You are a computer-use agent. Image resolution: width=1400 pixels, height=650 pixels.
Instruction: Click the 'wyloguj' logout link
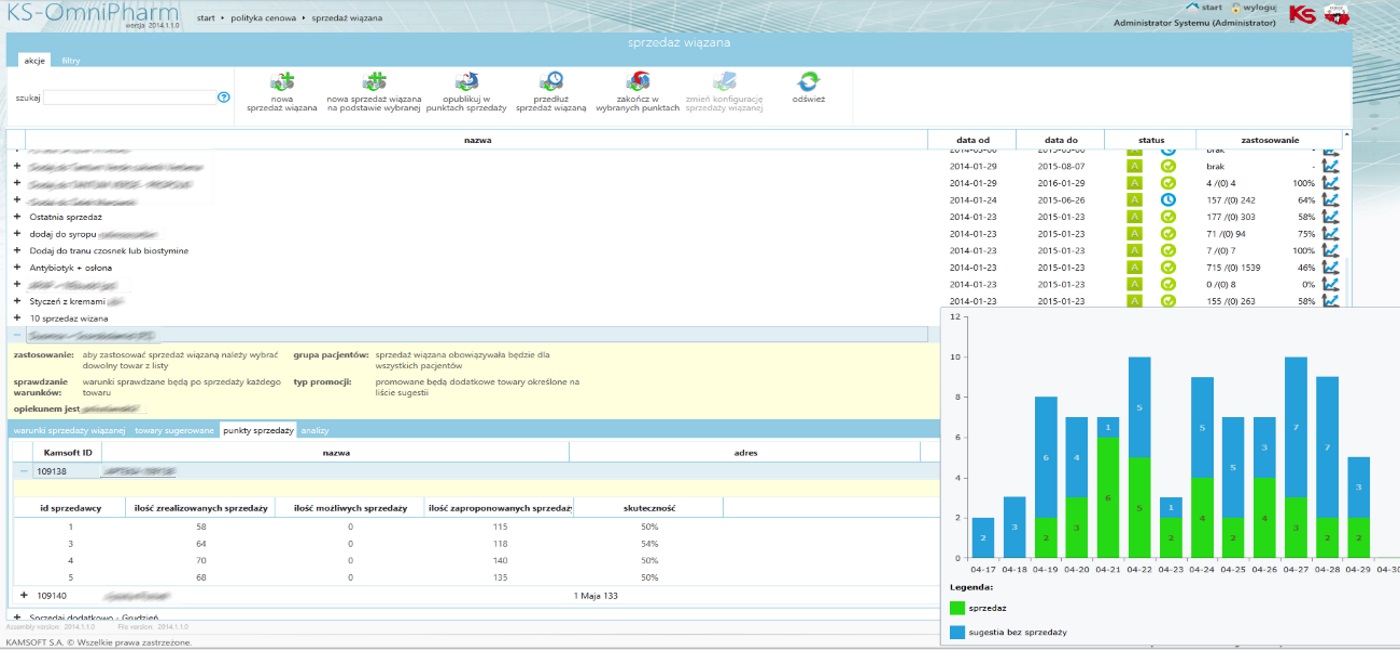1258,8
